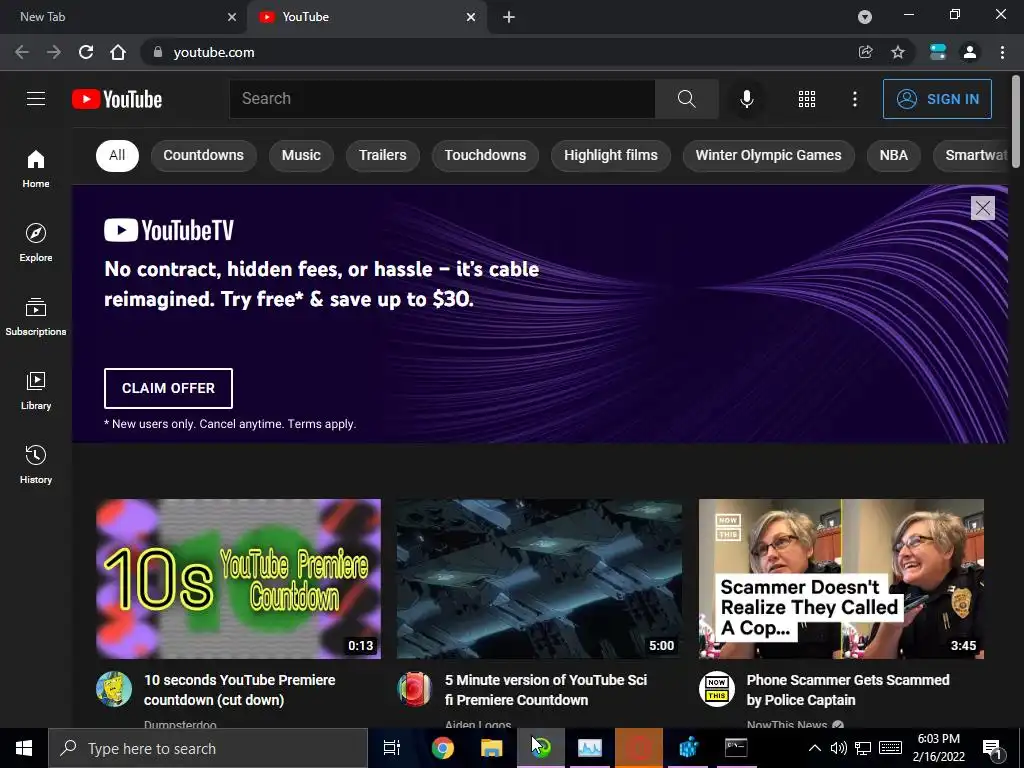Viewport: 1024px width, 768px height.
Task: Open a new browser tab
Action: (509, 17)
